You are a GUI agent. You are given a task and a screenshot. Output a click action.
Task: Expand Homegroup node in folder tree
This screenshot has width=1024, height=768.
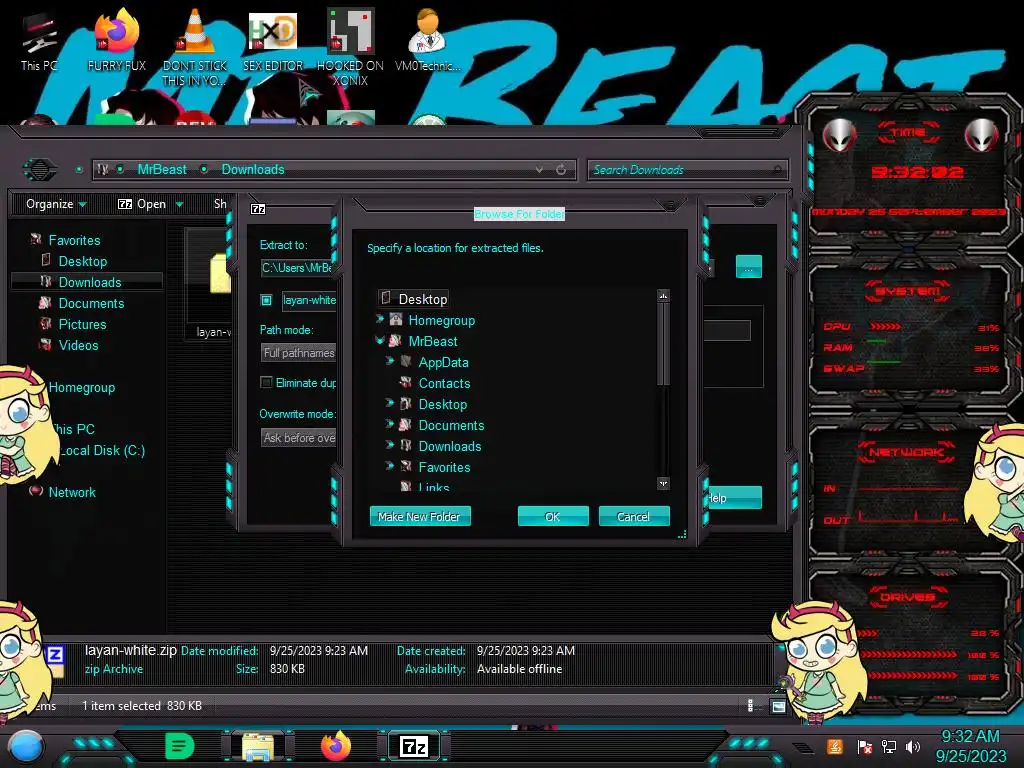click(380, 319)
